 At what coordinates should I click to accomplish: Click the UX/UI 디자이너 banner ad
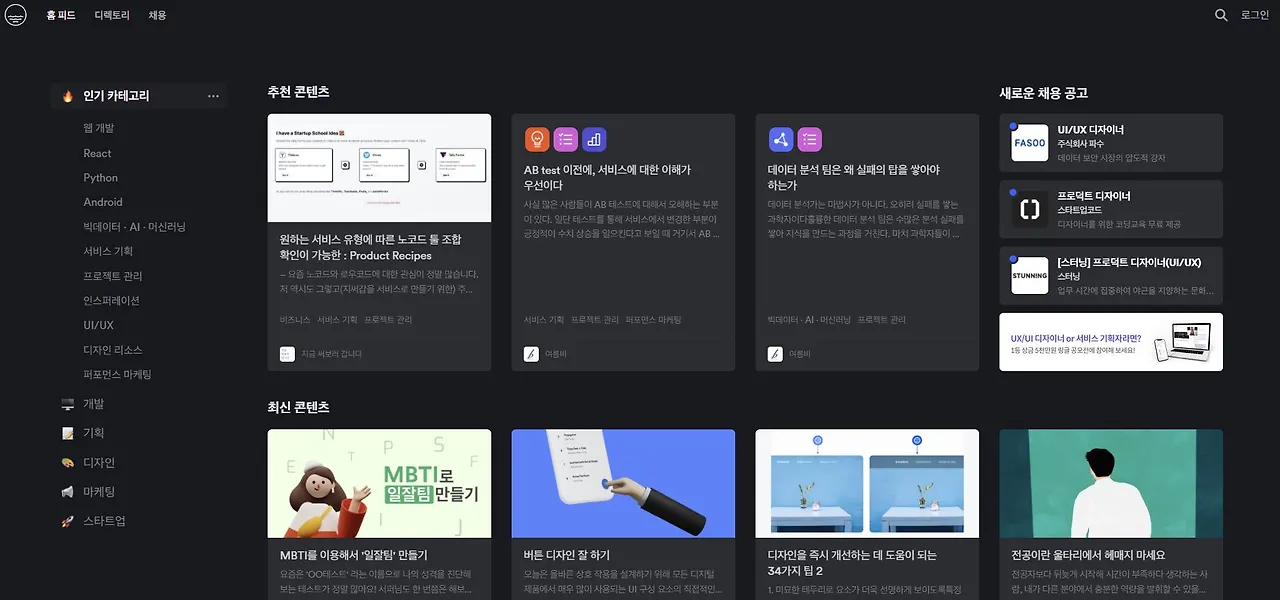[1110, 340]
